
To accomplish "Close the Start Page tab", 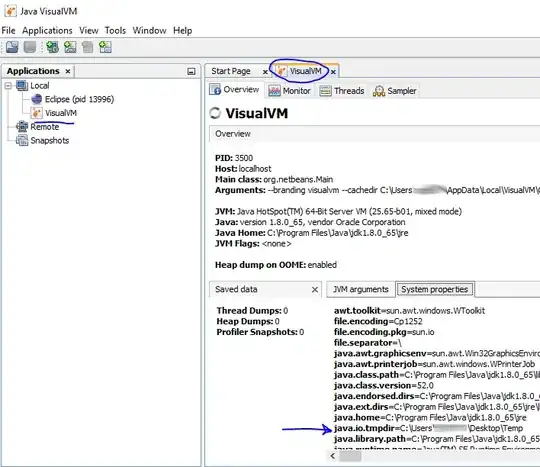I will (x=265, y=72).
